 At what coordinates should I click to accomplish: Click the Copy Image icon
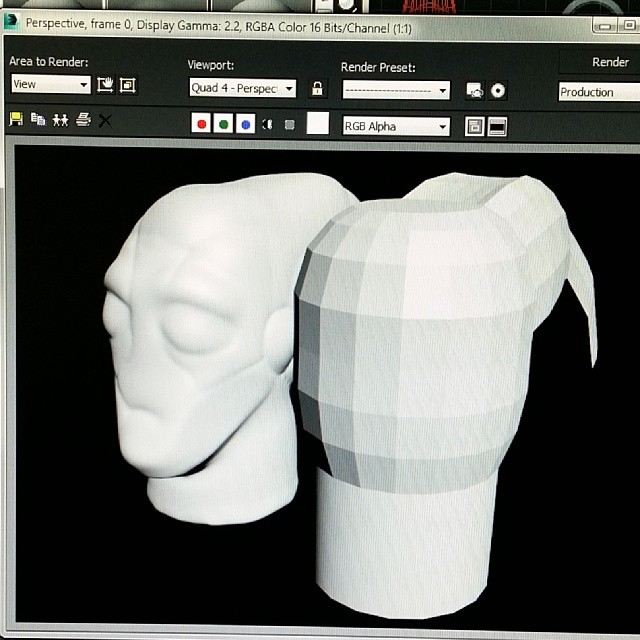(x=38, y=120)
